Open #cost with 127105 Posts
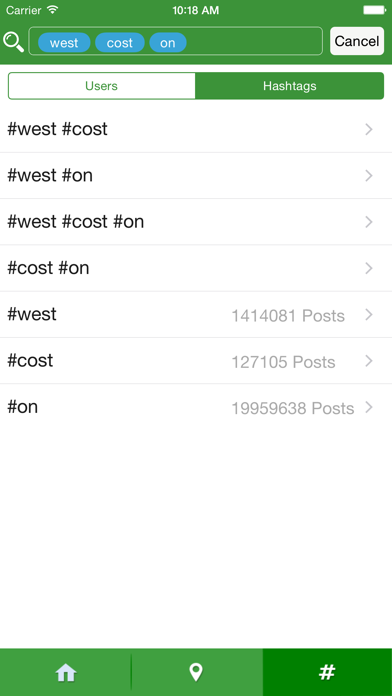 196,361
